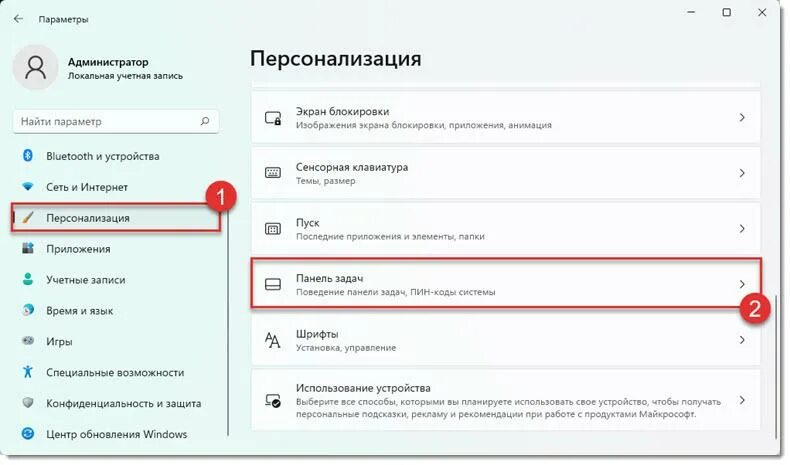This screenshot has width=790, height=465.
Task: Click the Администратор account name
Action: coord(108,62)
